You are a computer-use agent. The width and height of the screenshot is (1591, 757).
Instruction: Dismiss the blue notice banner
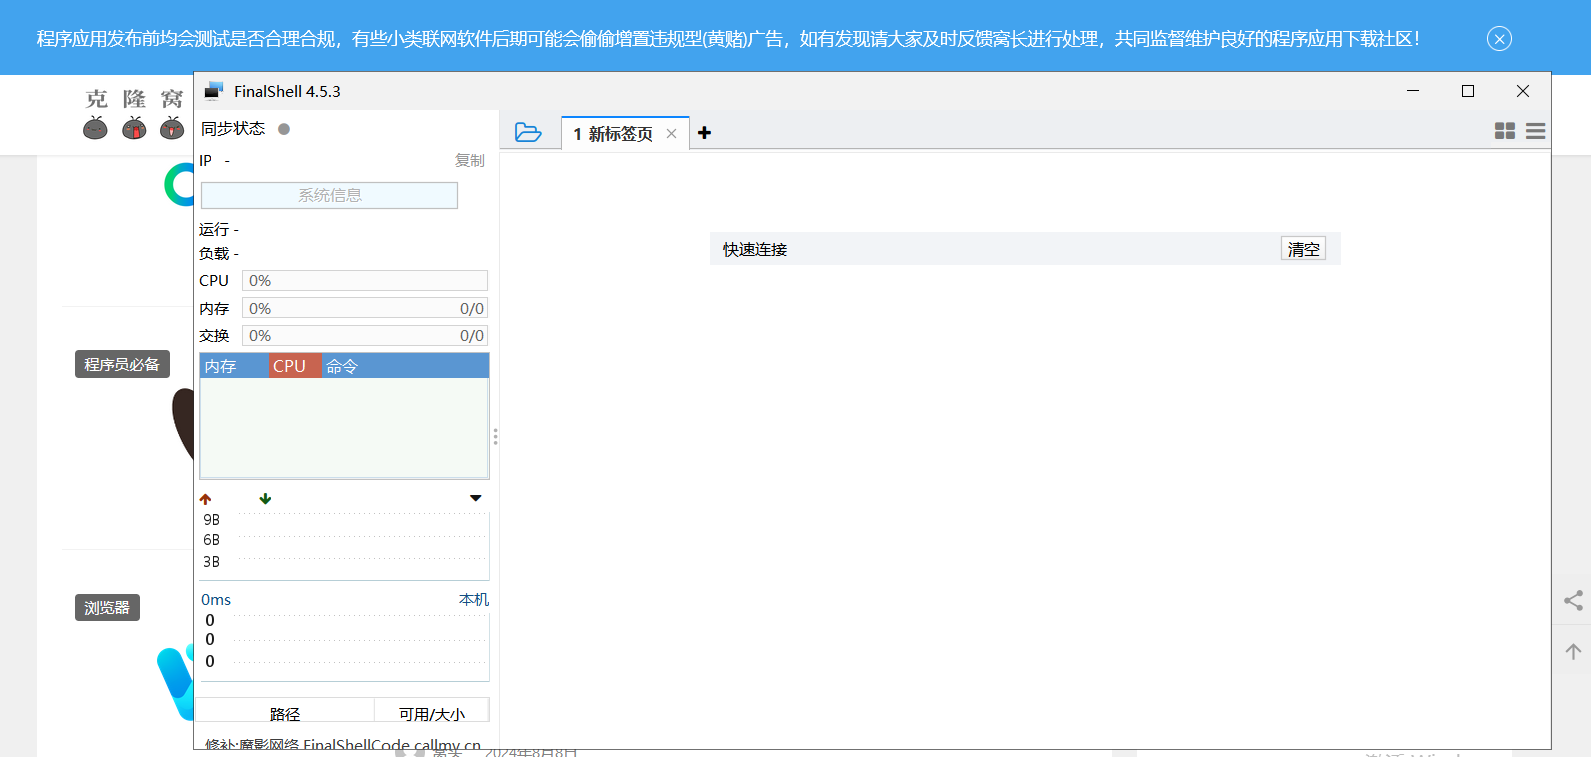click(1499, 39)
